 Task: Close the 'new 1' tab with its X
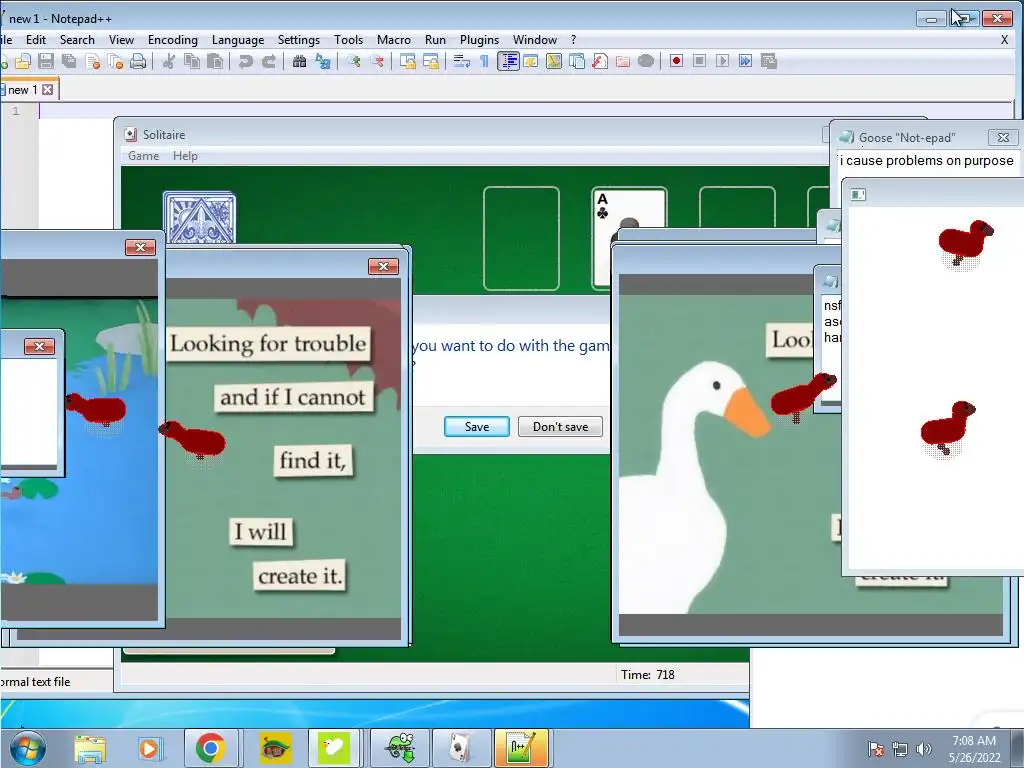tap(48, 89)
